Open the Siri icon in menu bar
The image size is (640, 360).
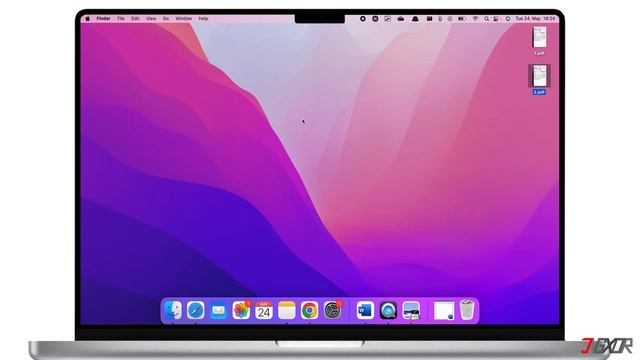click(x=508, y=19)
